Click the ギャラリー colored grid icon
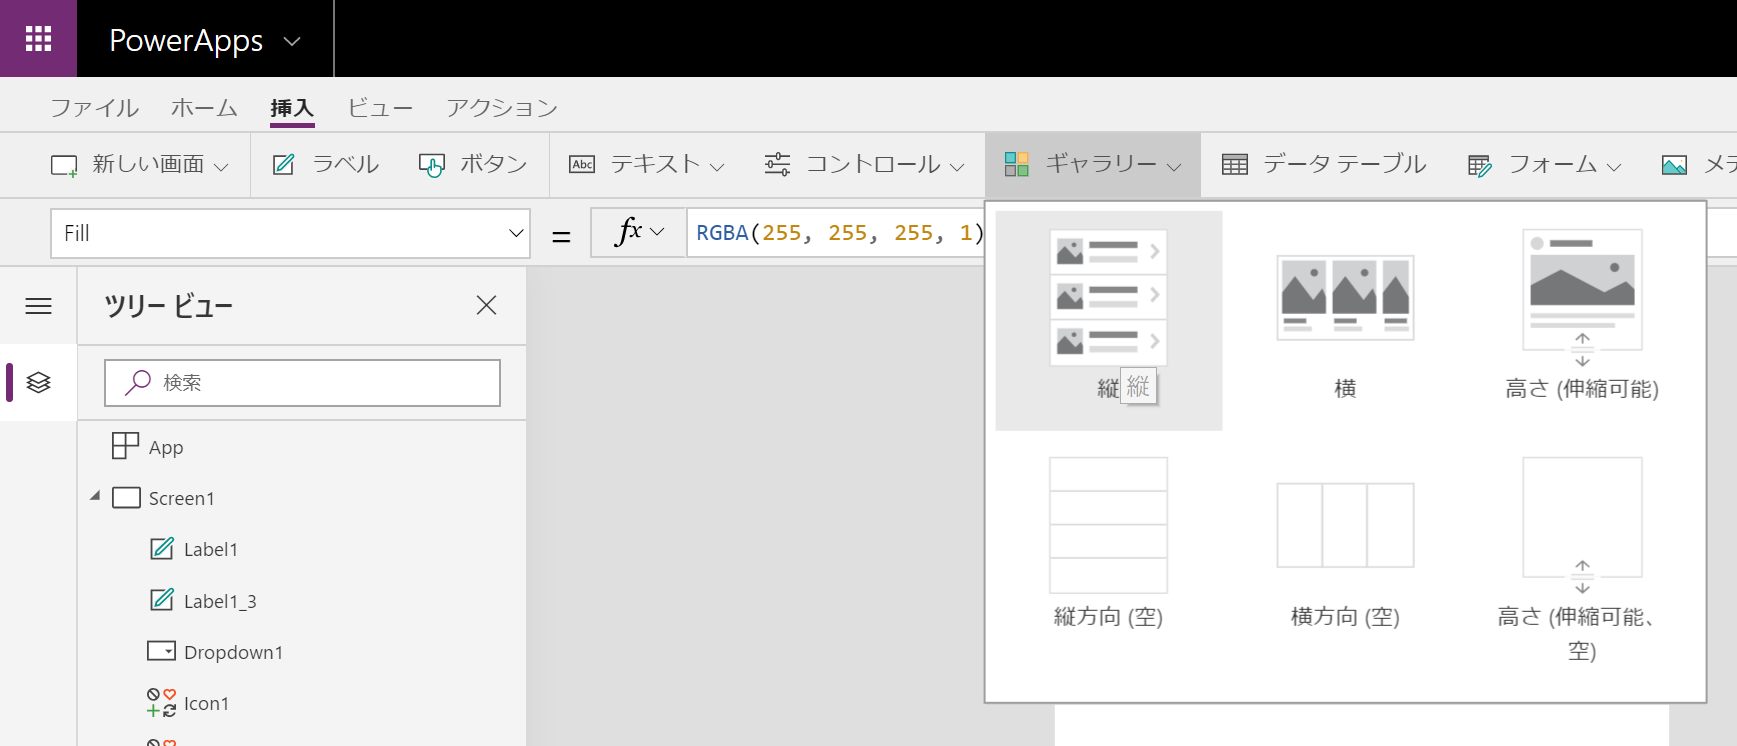 coord(1017,164)
